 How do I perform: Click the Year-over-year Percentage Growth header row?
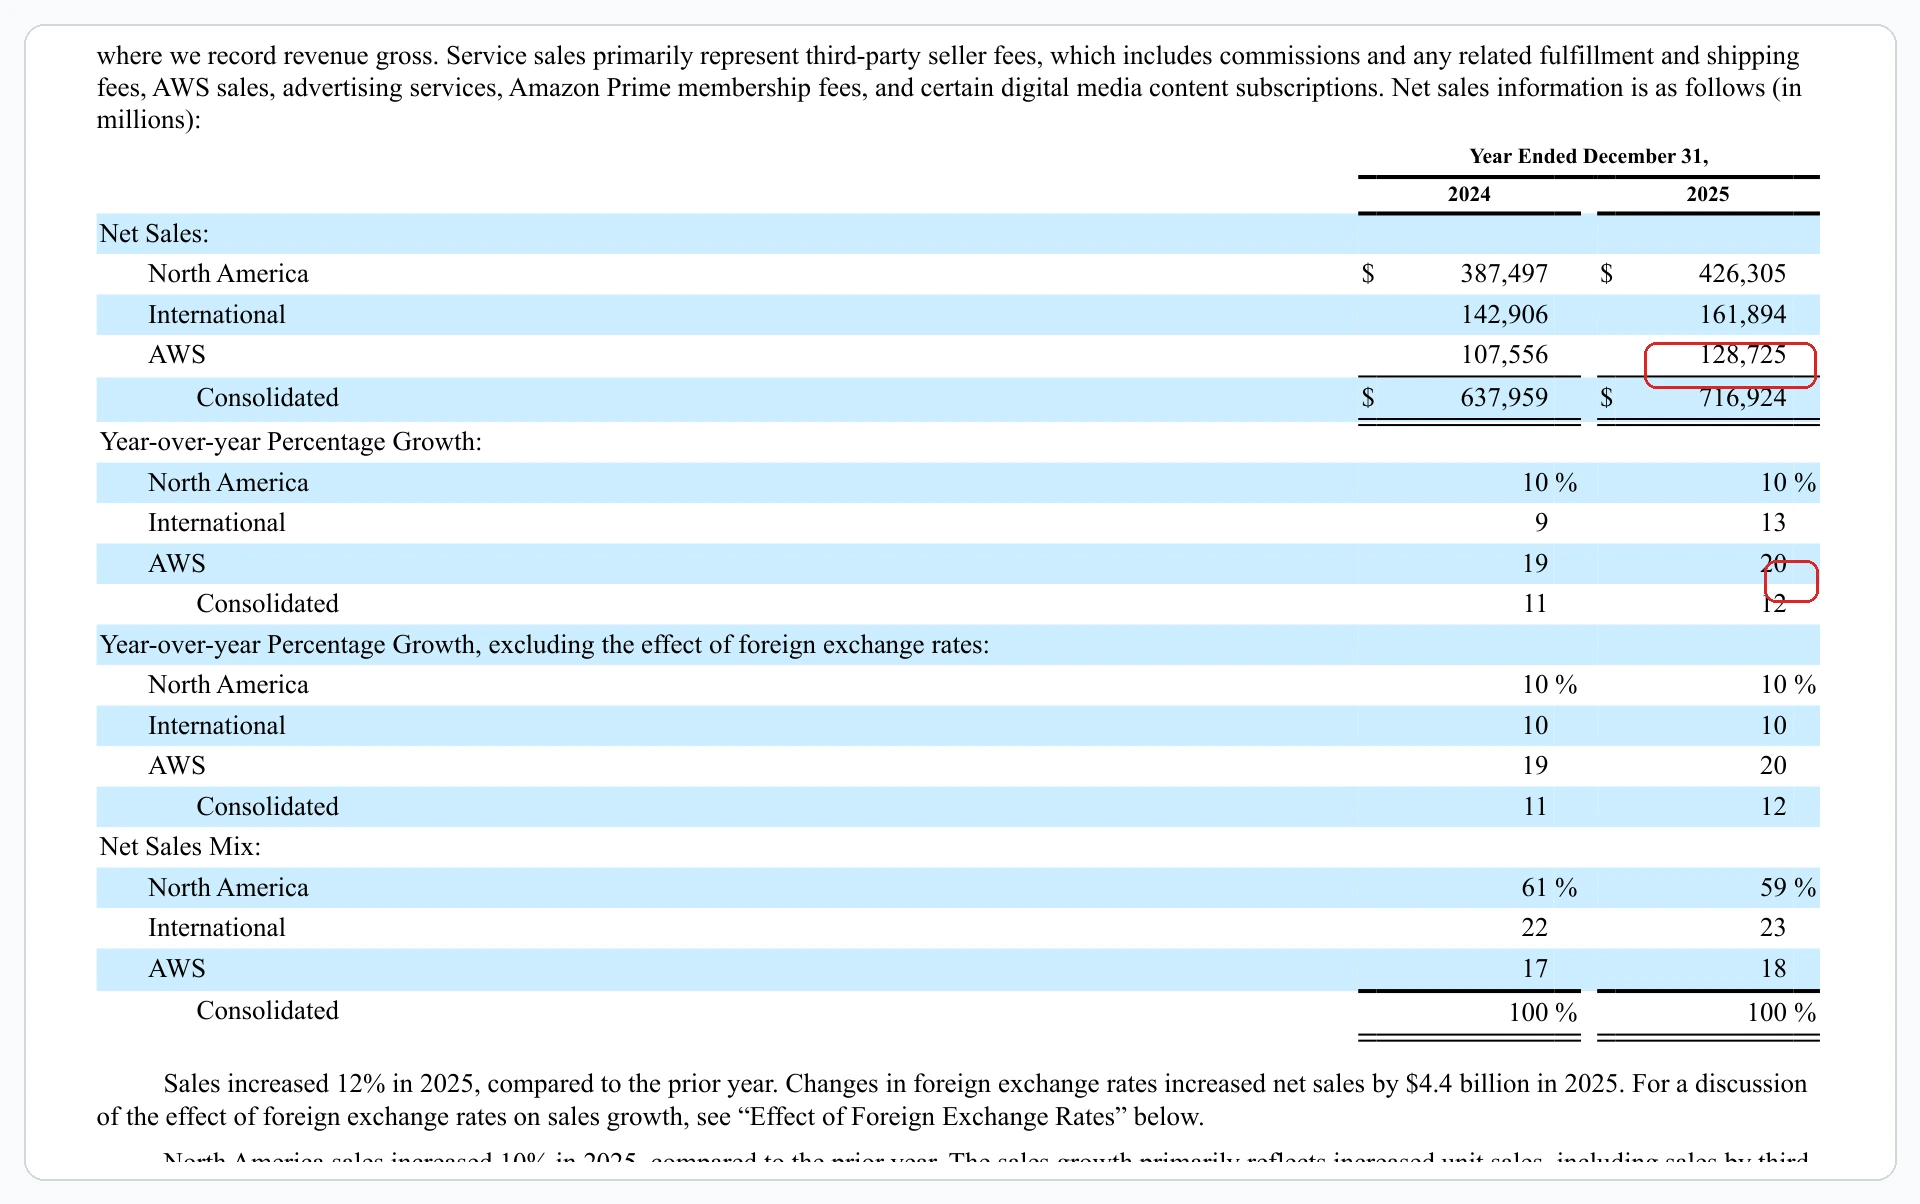point(290,441)
